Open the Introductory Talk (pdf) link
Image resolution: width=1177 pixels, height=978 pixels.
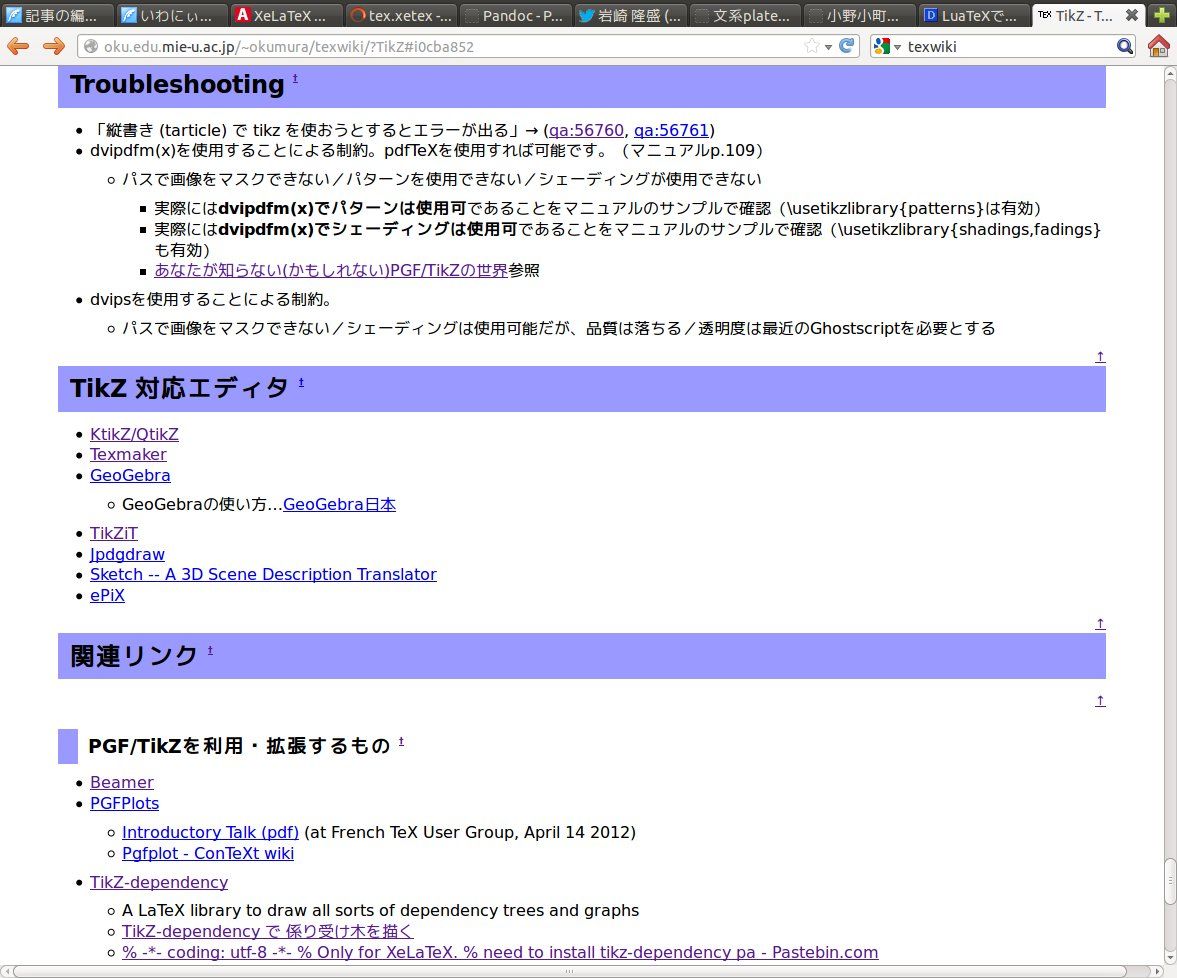click(x=210, y=832)
